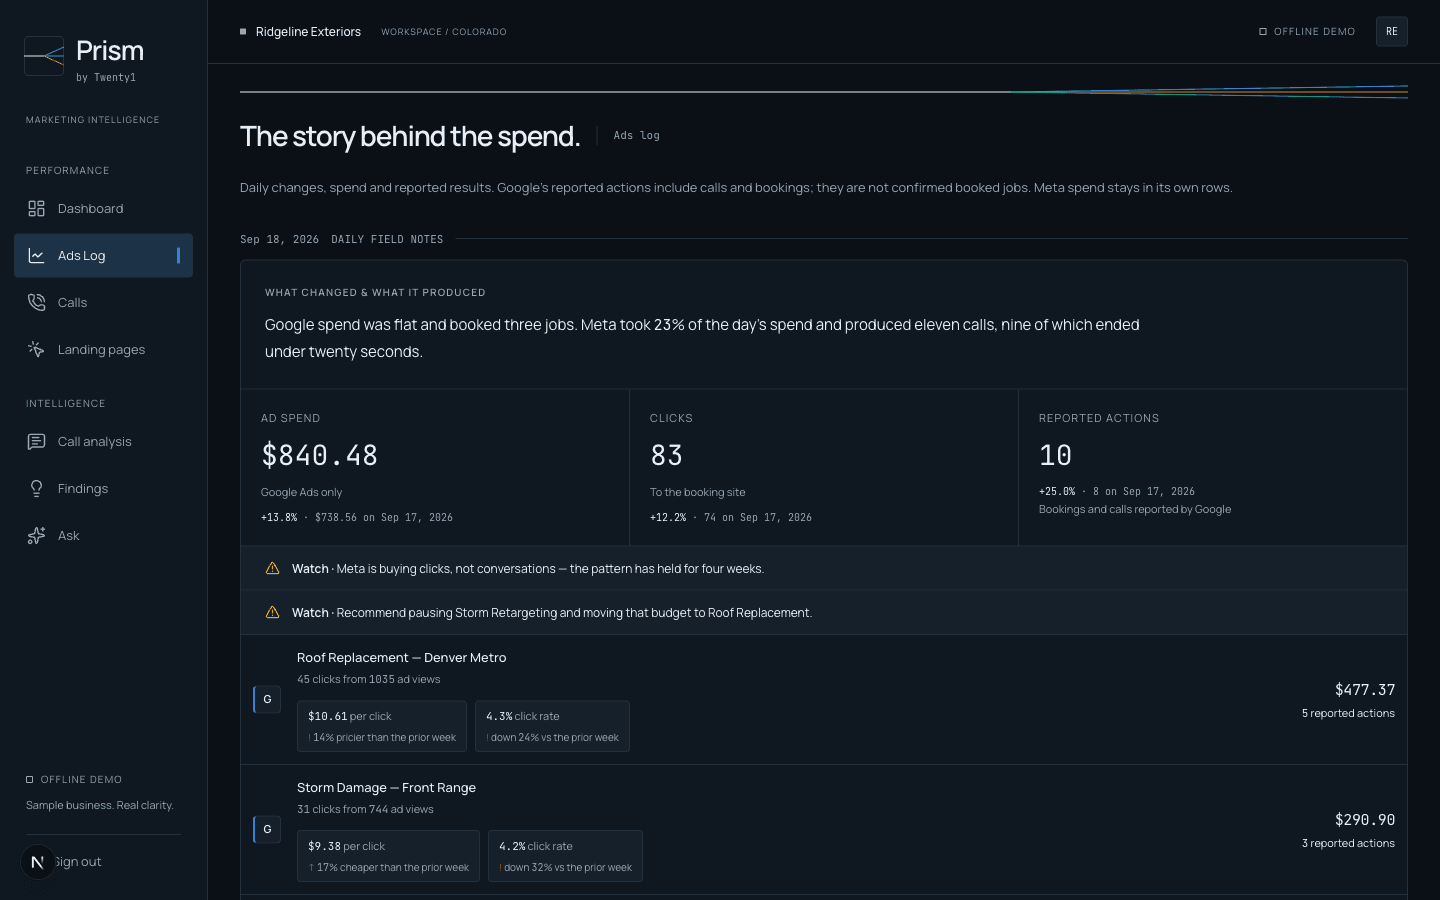Click the 10 reported actions value
Viewport: 1440px width, 900px height.
pyautogui.click(x=1056, y=455)
